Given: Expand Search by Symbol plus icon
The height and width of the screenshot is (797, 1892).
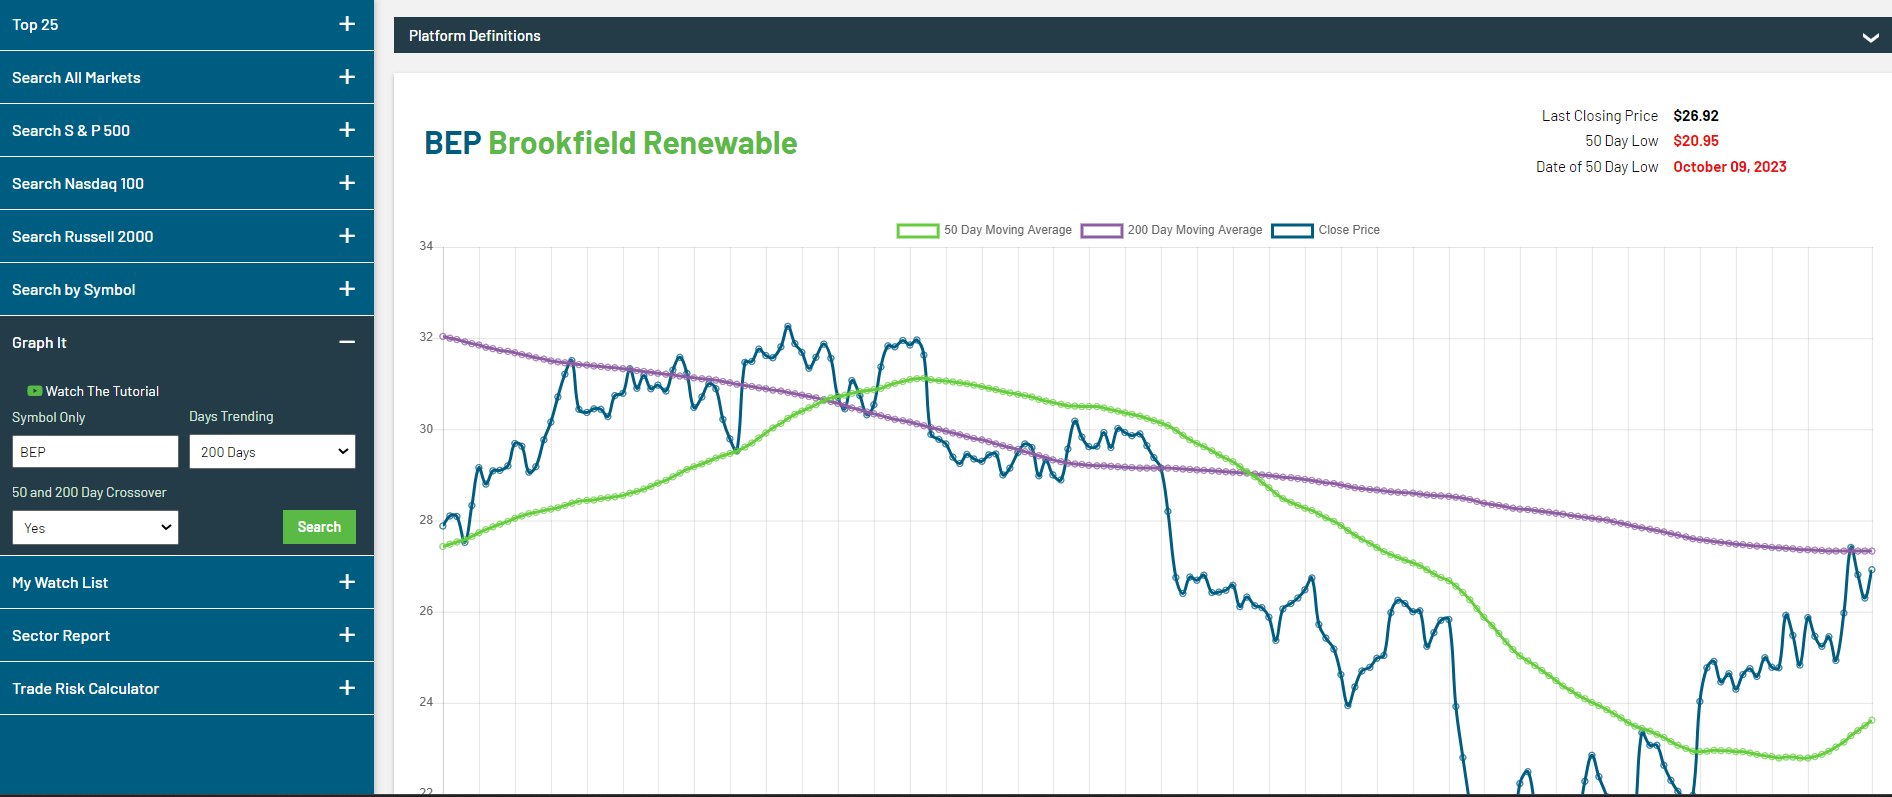Looking at the screenshot, I should click(347, 289).
